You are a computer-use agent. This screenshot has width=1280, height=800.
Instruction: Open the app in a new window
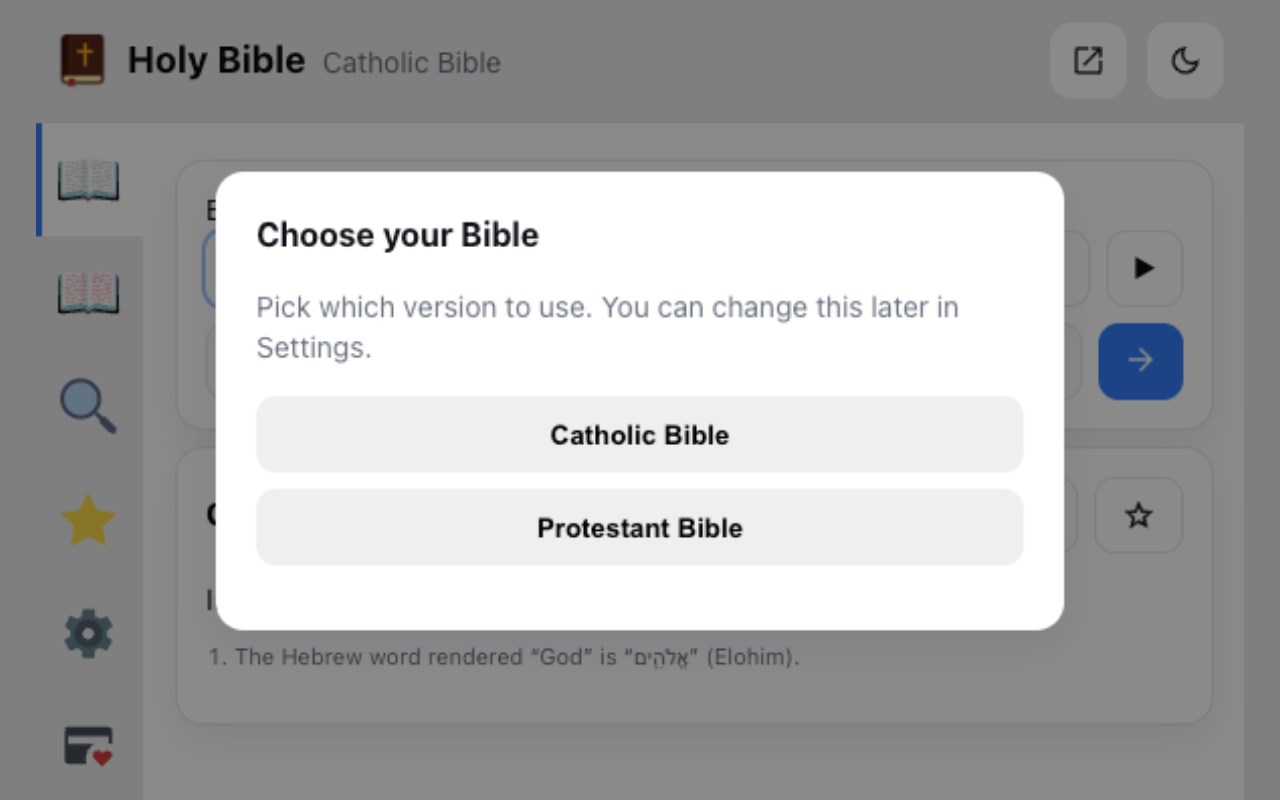[1088, 61]
